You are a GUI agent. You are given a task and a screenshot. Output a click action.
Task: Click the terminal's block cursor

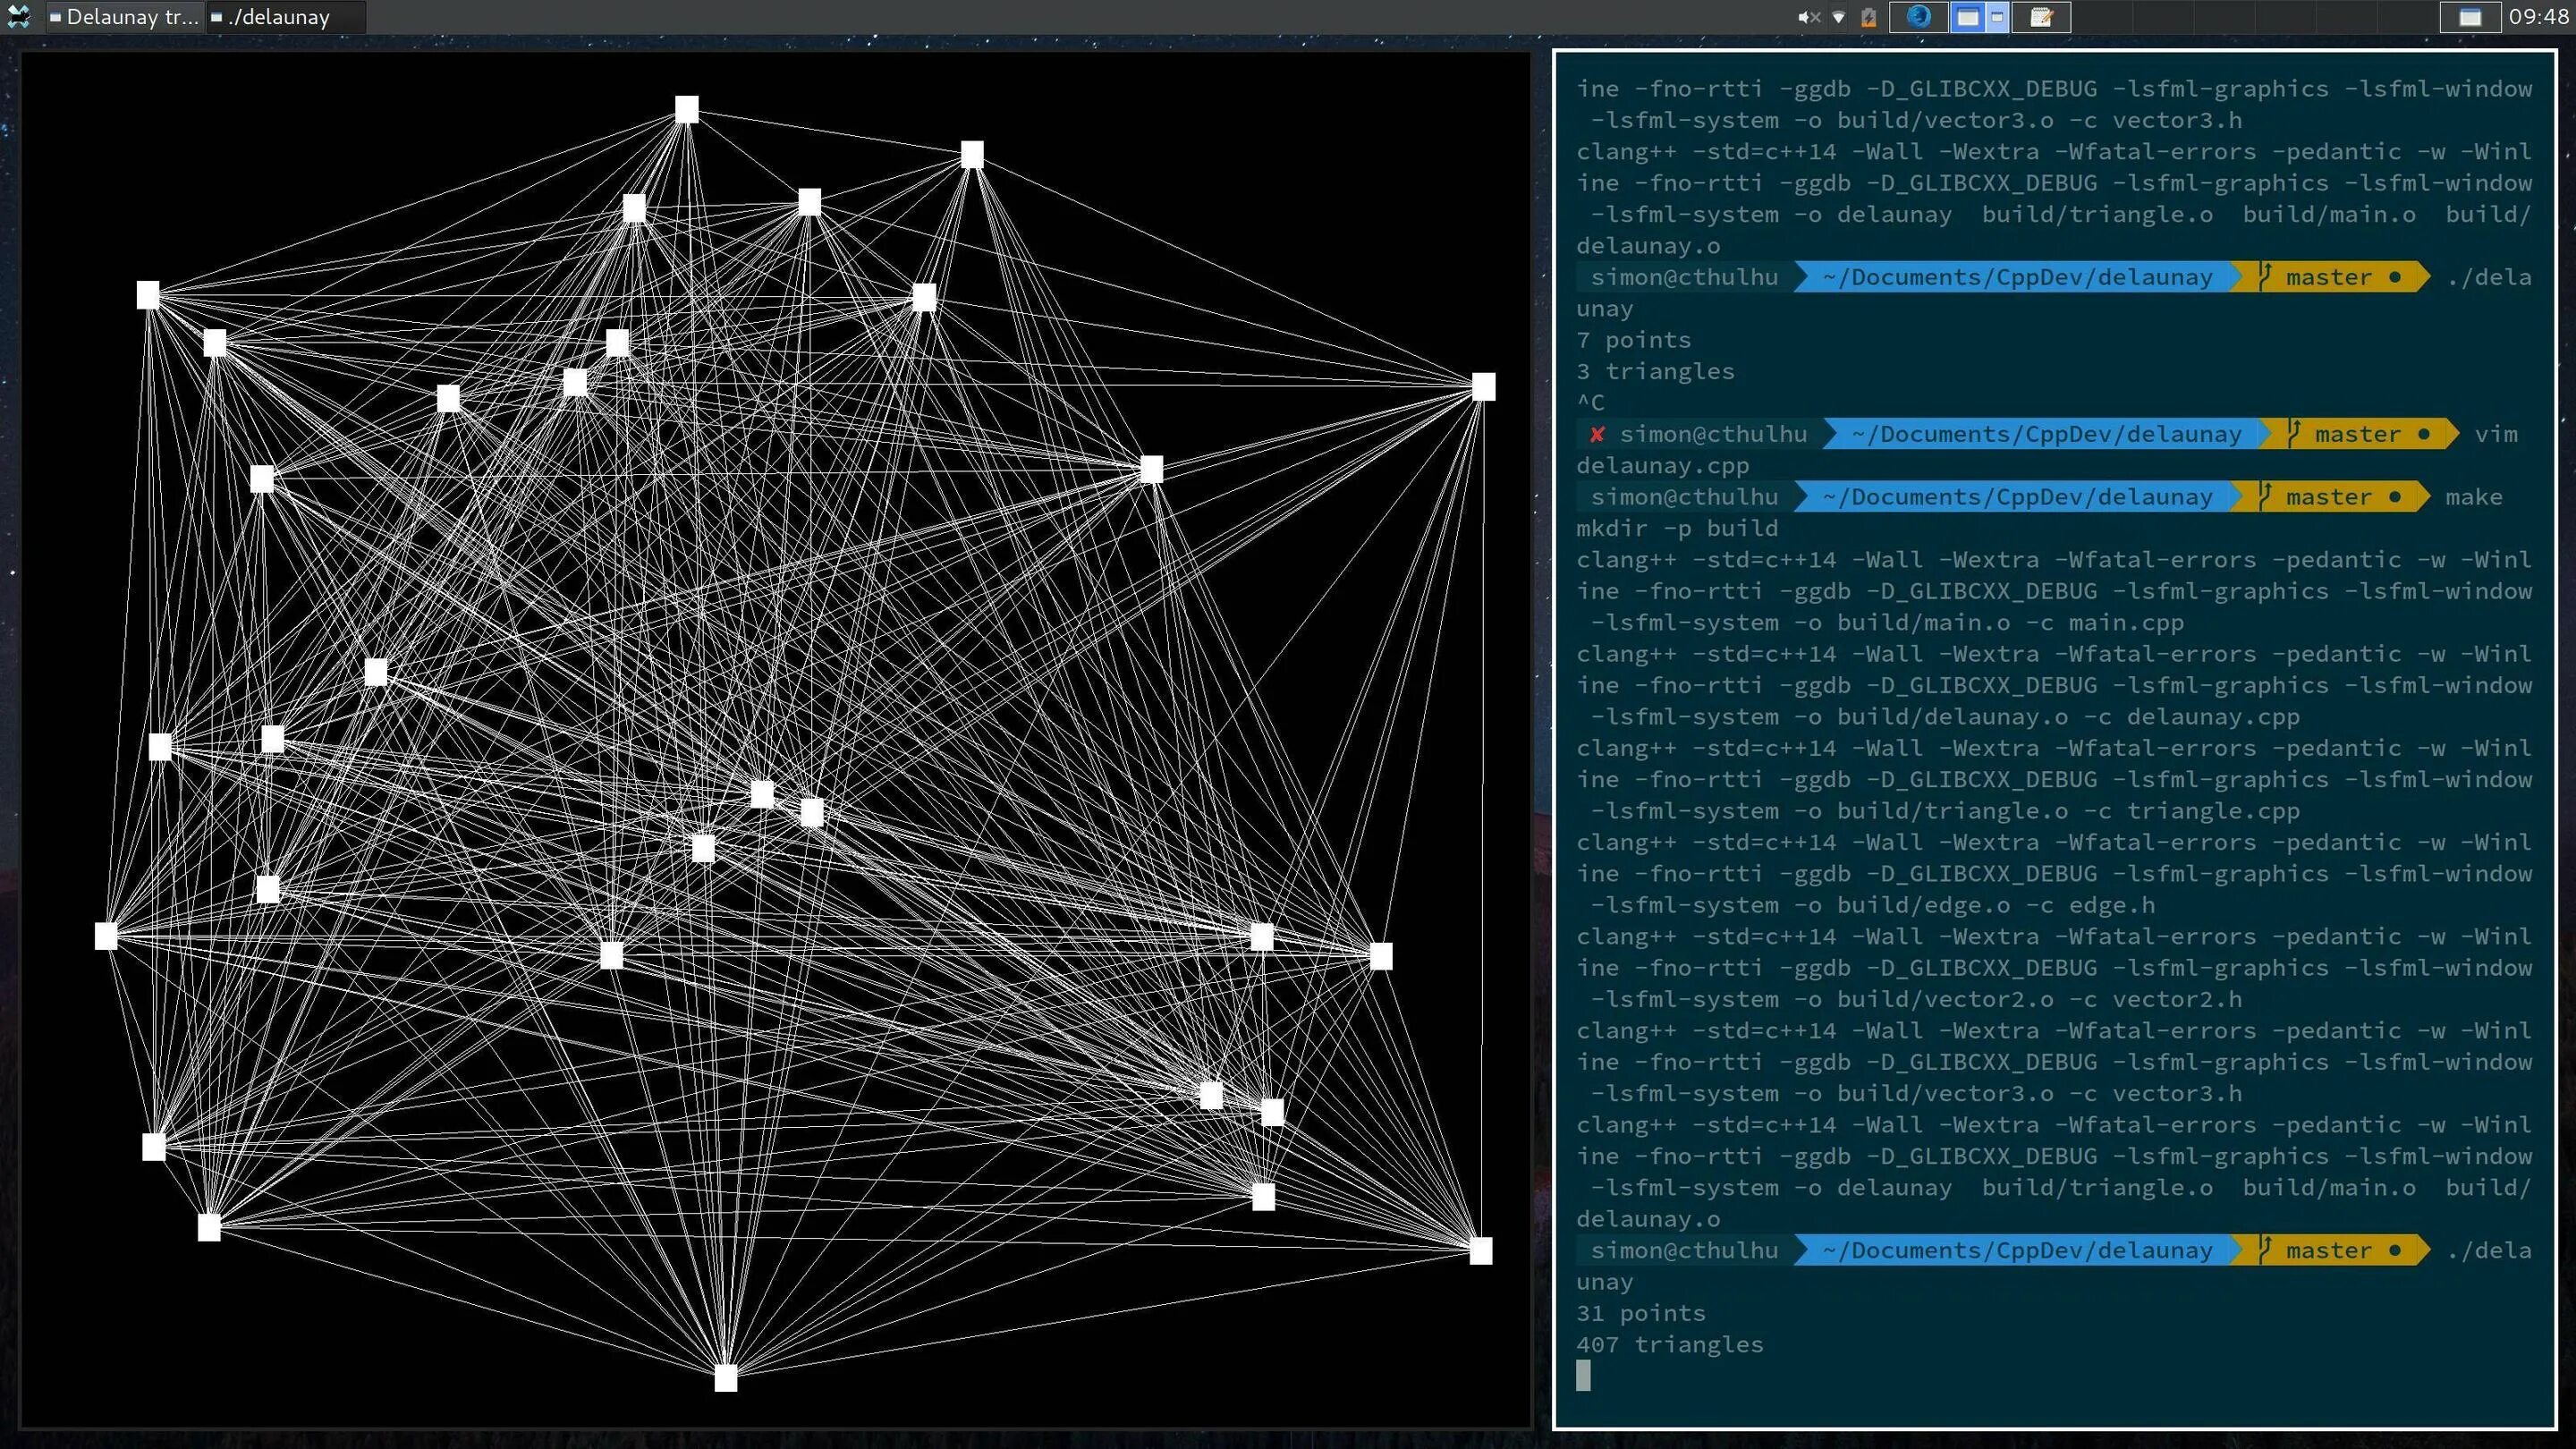coord(1583,1376)
